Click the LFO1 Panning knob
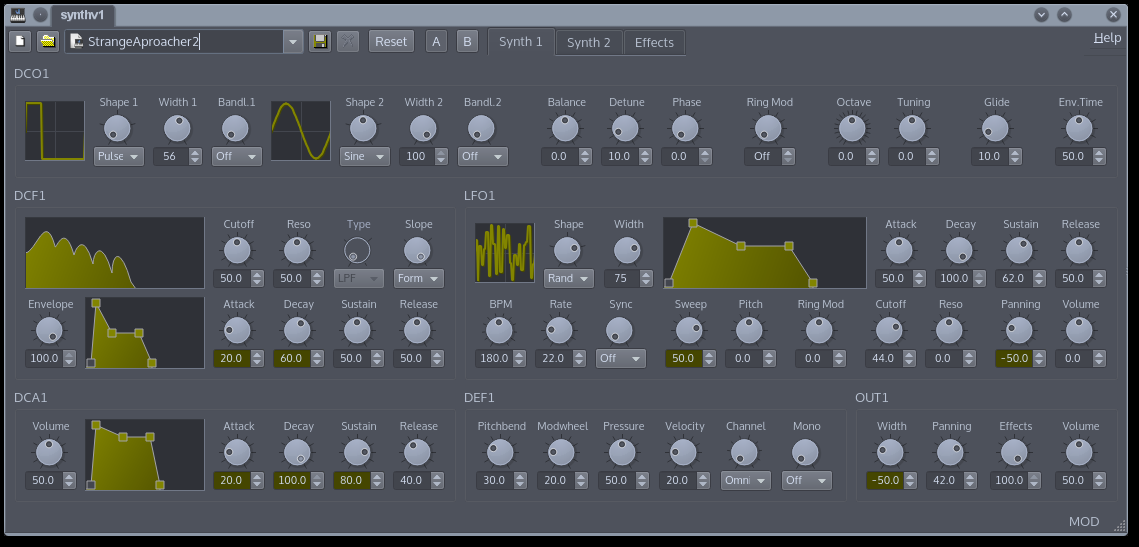 tap(1019, 331)
